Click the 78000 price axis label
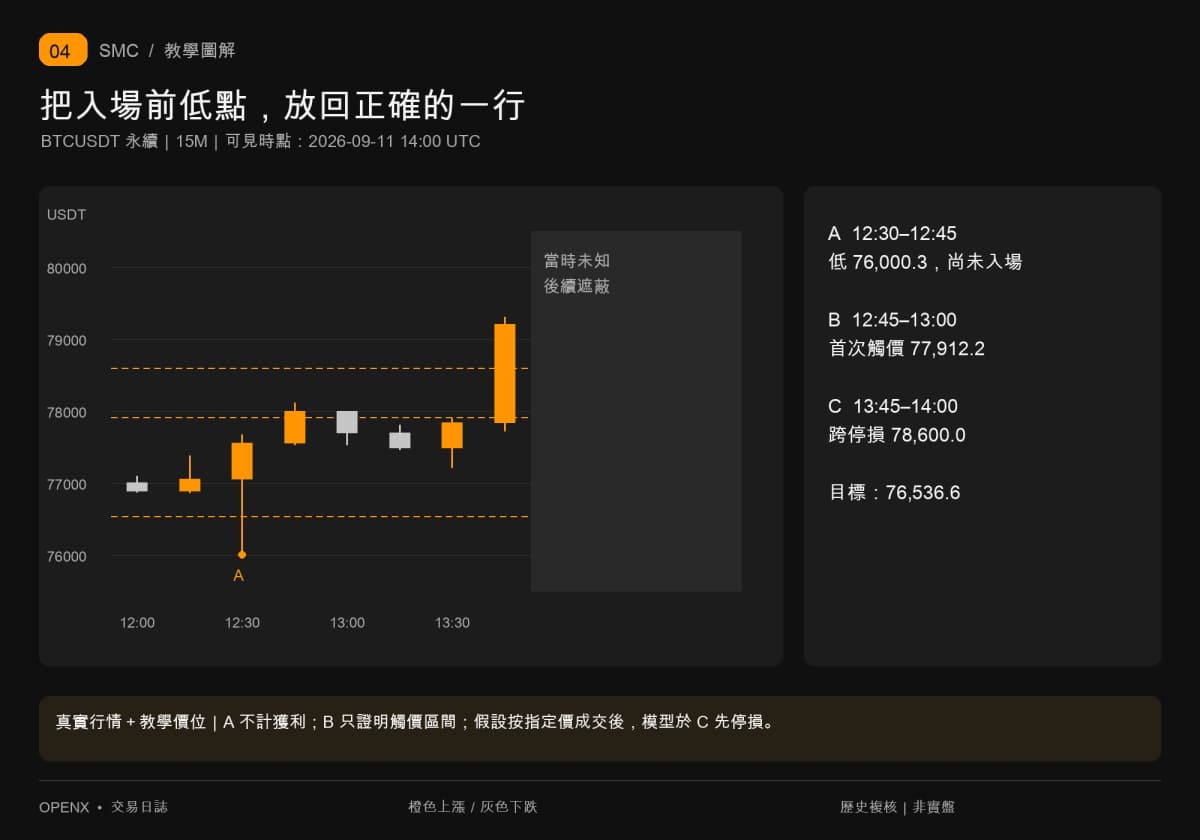This screenshot has width=1200, height=840. click(x=67, y=412)
